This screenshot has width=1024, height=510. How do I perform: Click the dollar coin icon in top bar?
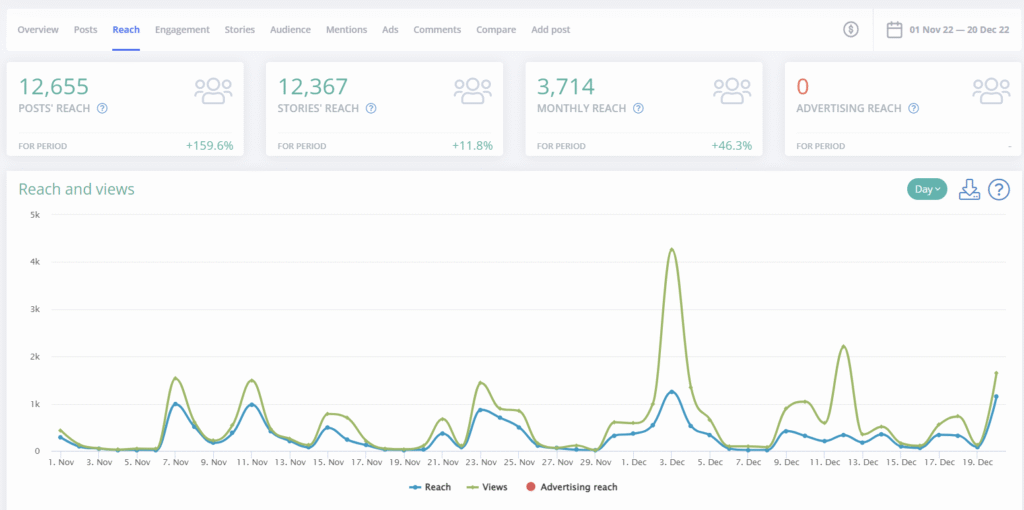tap(851, 30)
